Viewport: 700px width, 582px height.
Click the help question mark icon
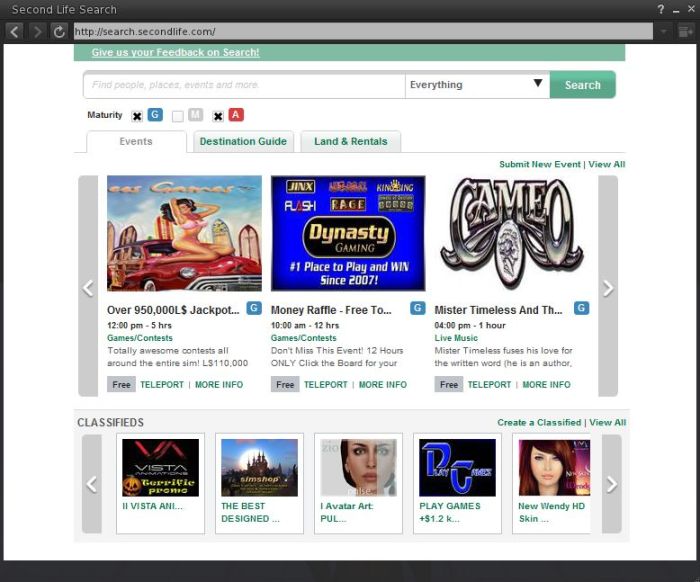[660, 9]
